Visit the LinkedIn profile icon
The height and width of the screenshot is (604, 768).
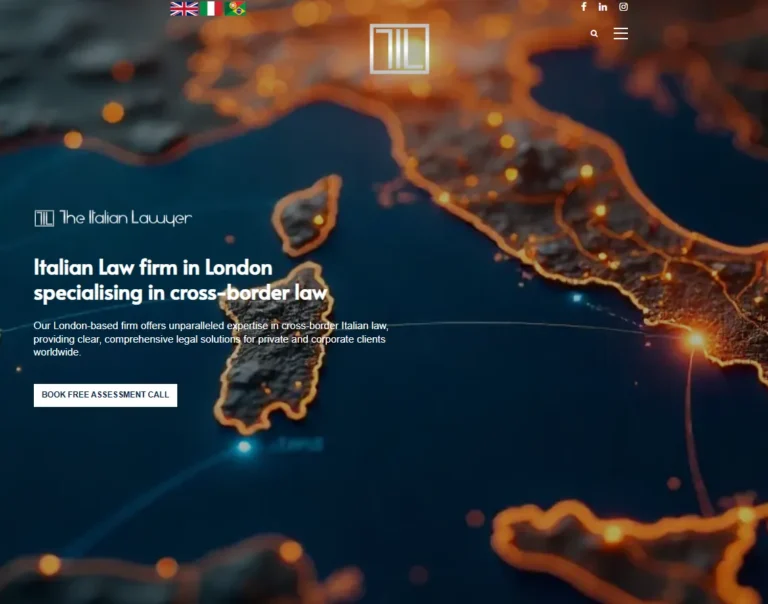click(603, 7)
